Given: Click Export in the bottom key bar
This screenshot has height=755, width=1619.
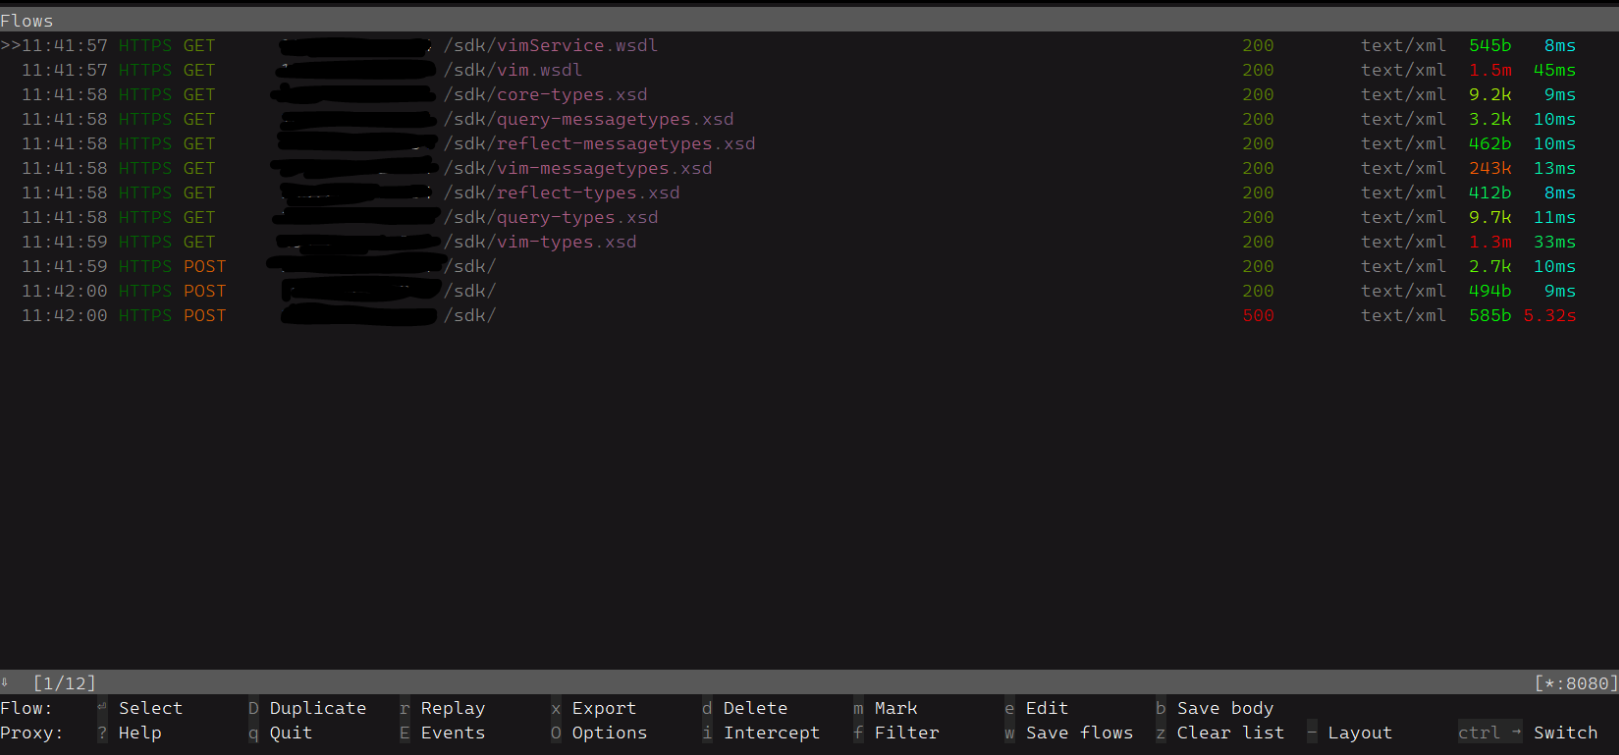Looking at the screenshot, I should [x=603, y=708].
